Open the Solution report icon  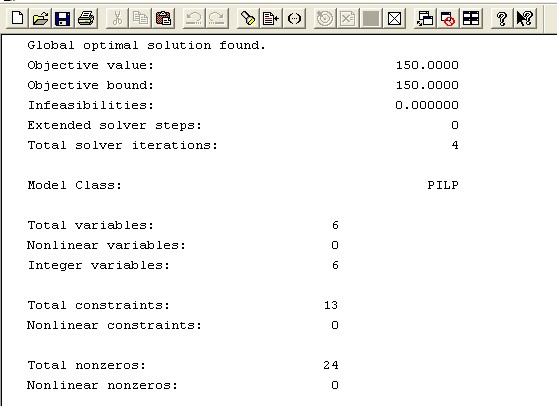tap(348, 18)
